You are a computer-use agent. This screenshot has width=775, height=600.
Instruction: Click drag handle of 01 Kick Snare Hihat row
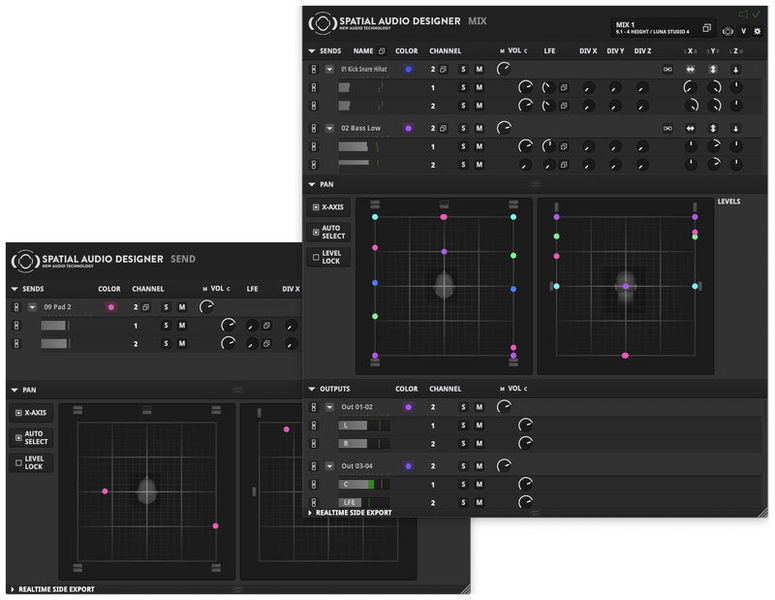click(x=313, y=69)
